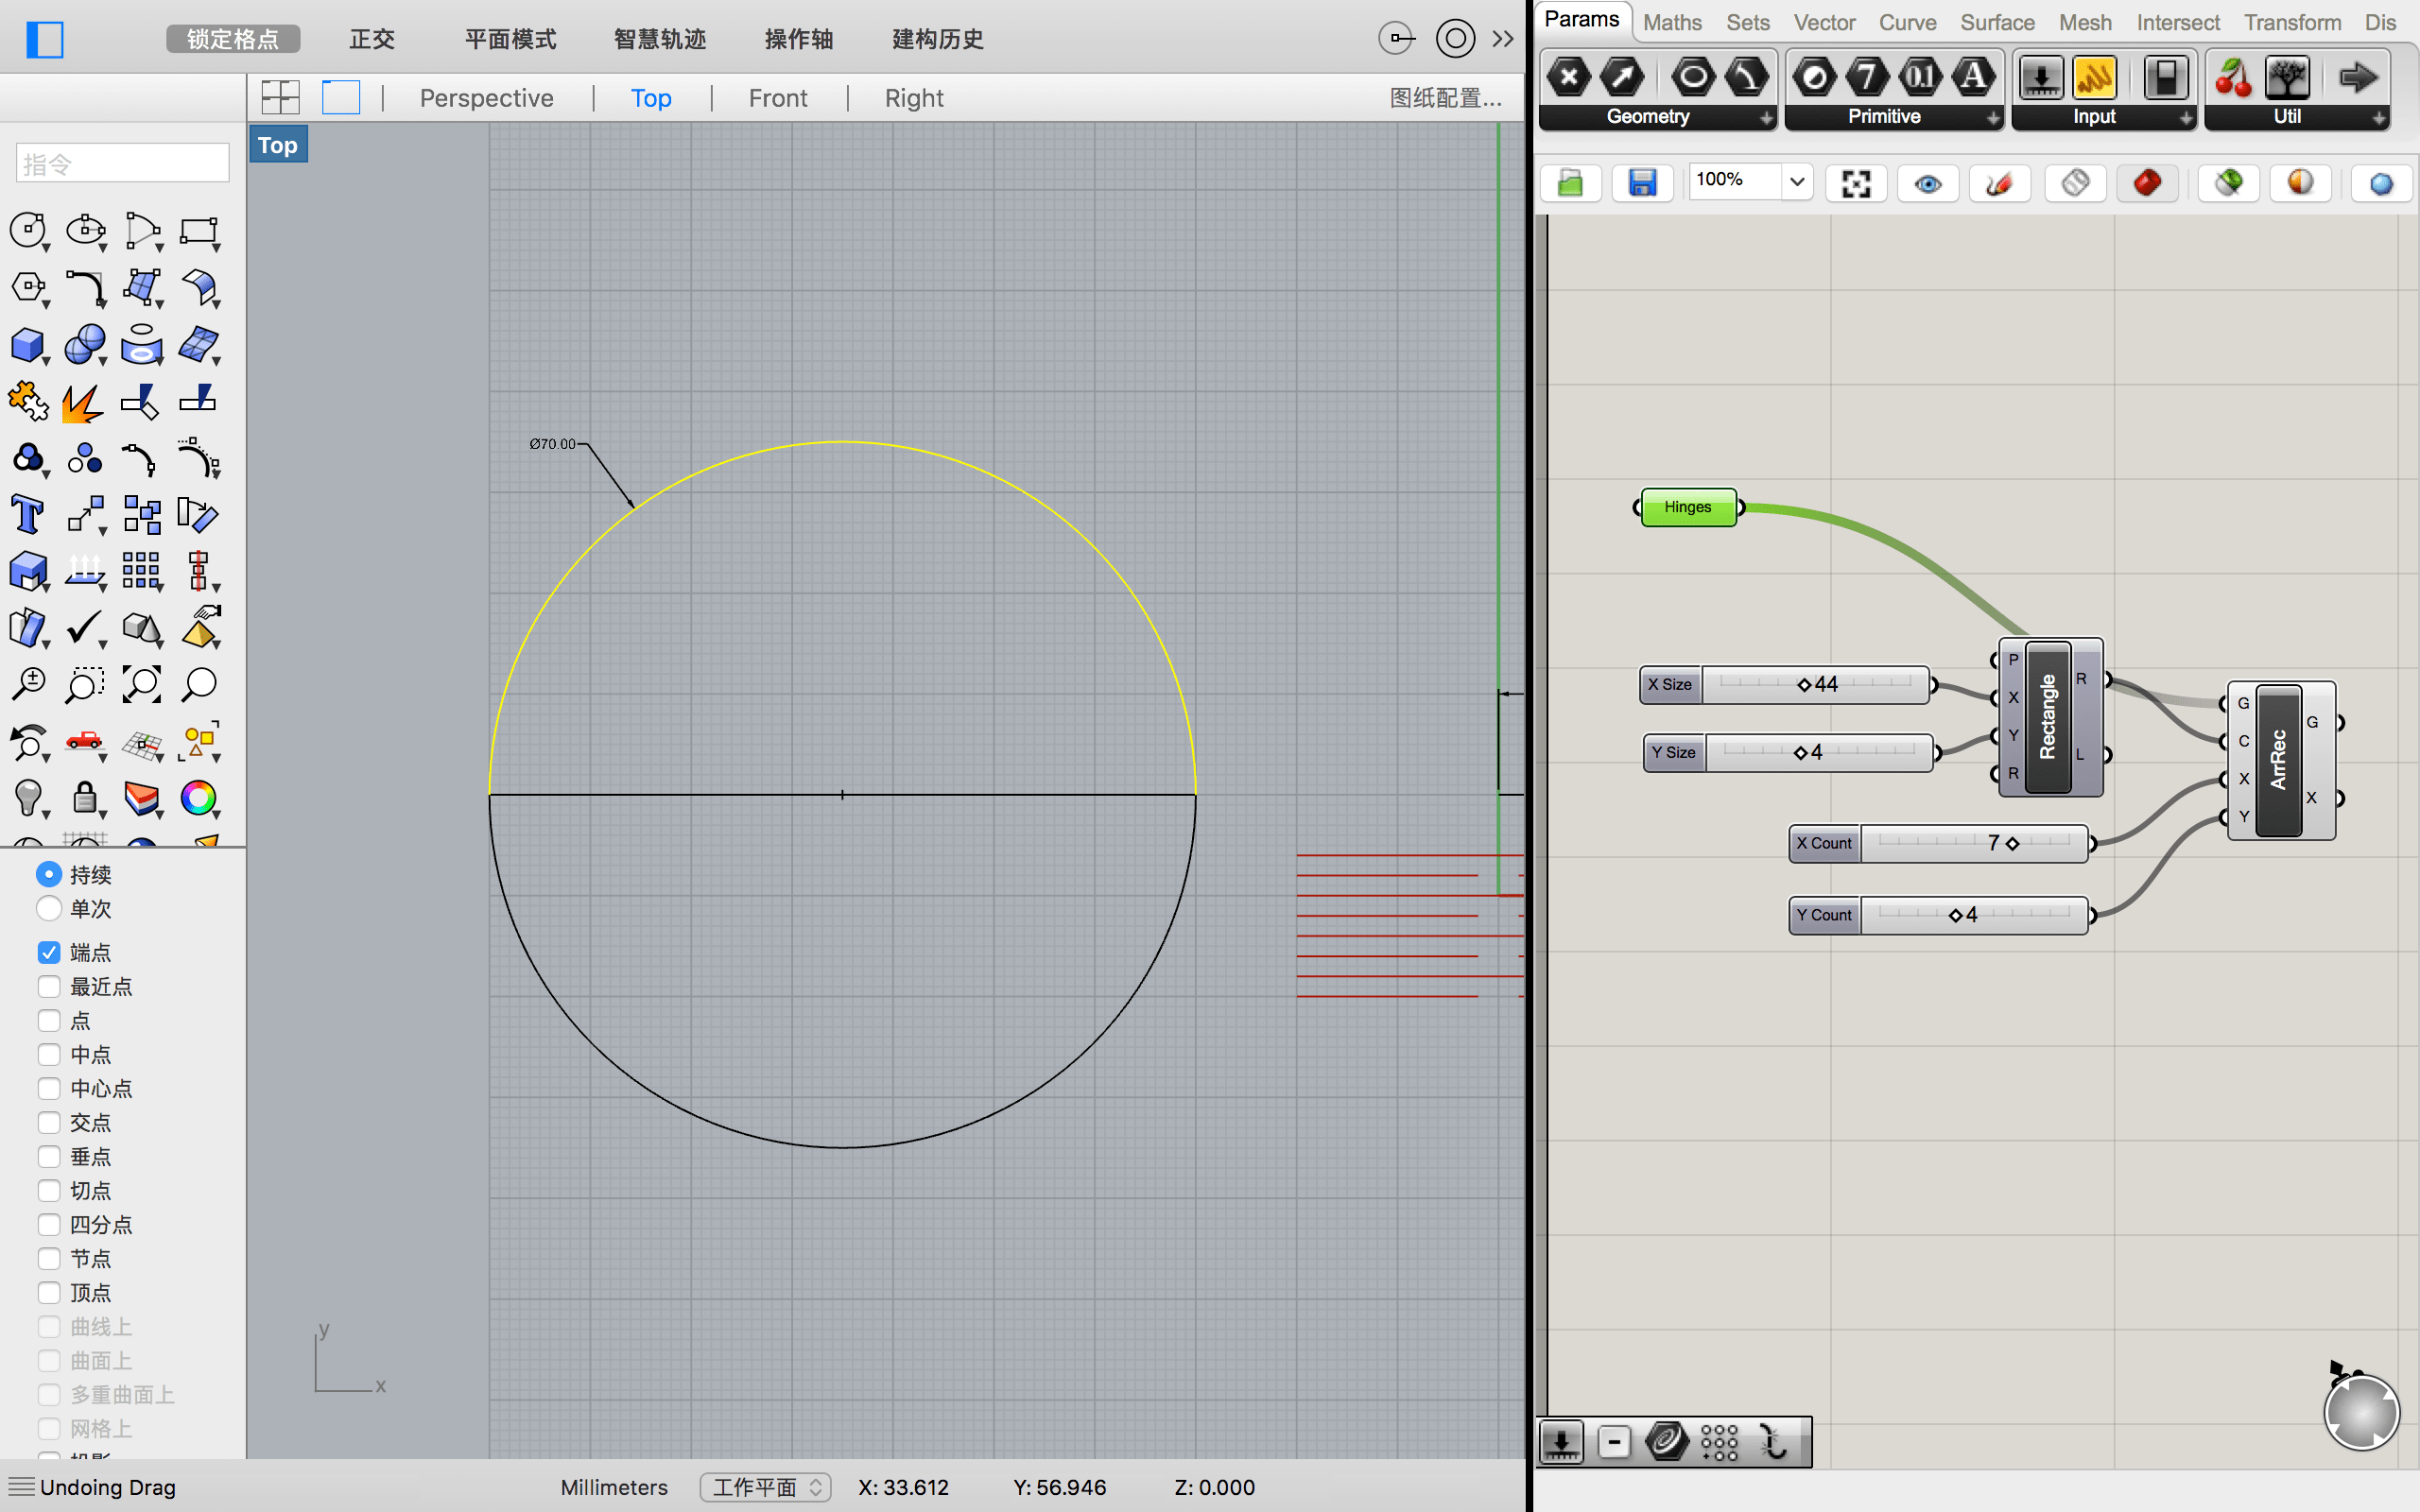Select the 单次 radio button
Viewport: 2420px width, 1512px height.
49,909
